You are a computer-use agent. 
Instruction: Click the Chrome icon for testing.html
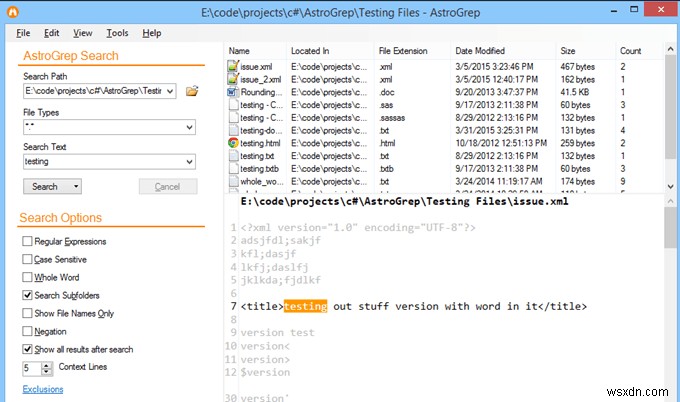(233, 143)
